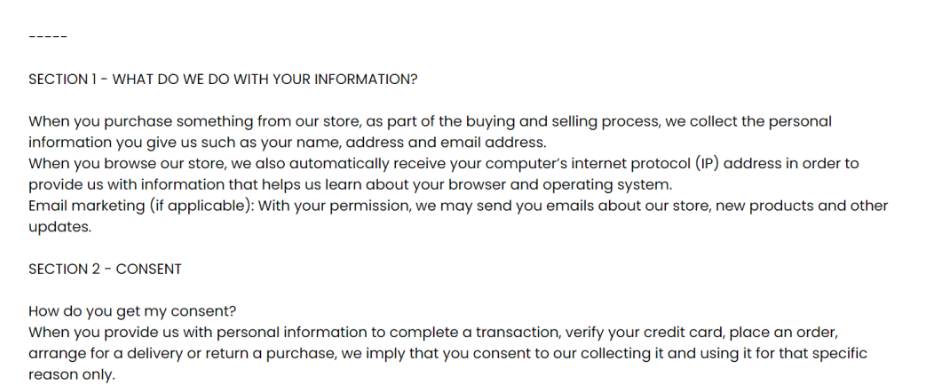933x384 pixels.
Task: Click the 'SECTION 1 - WHAT DO WE DO WITH YOUR INFORMATION?' heading
Action: [223, 79]
